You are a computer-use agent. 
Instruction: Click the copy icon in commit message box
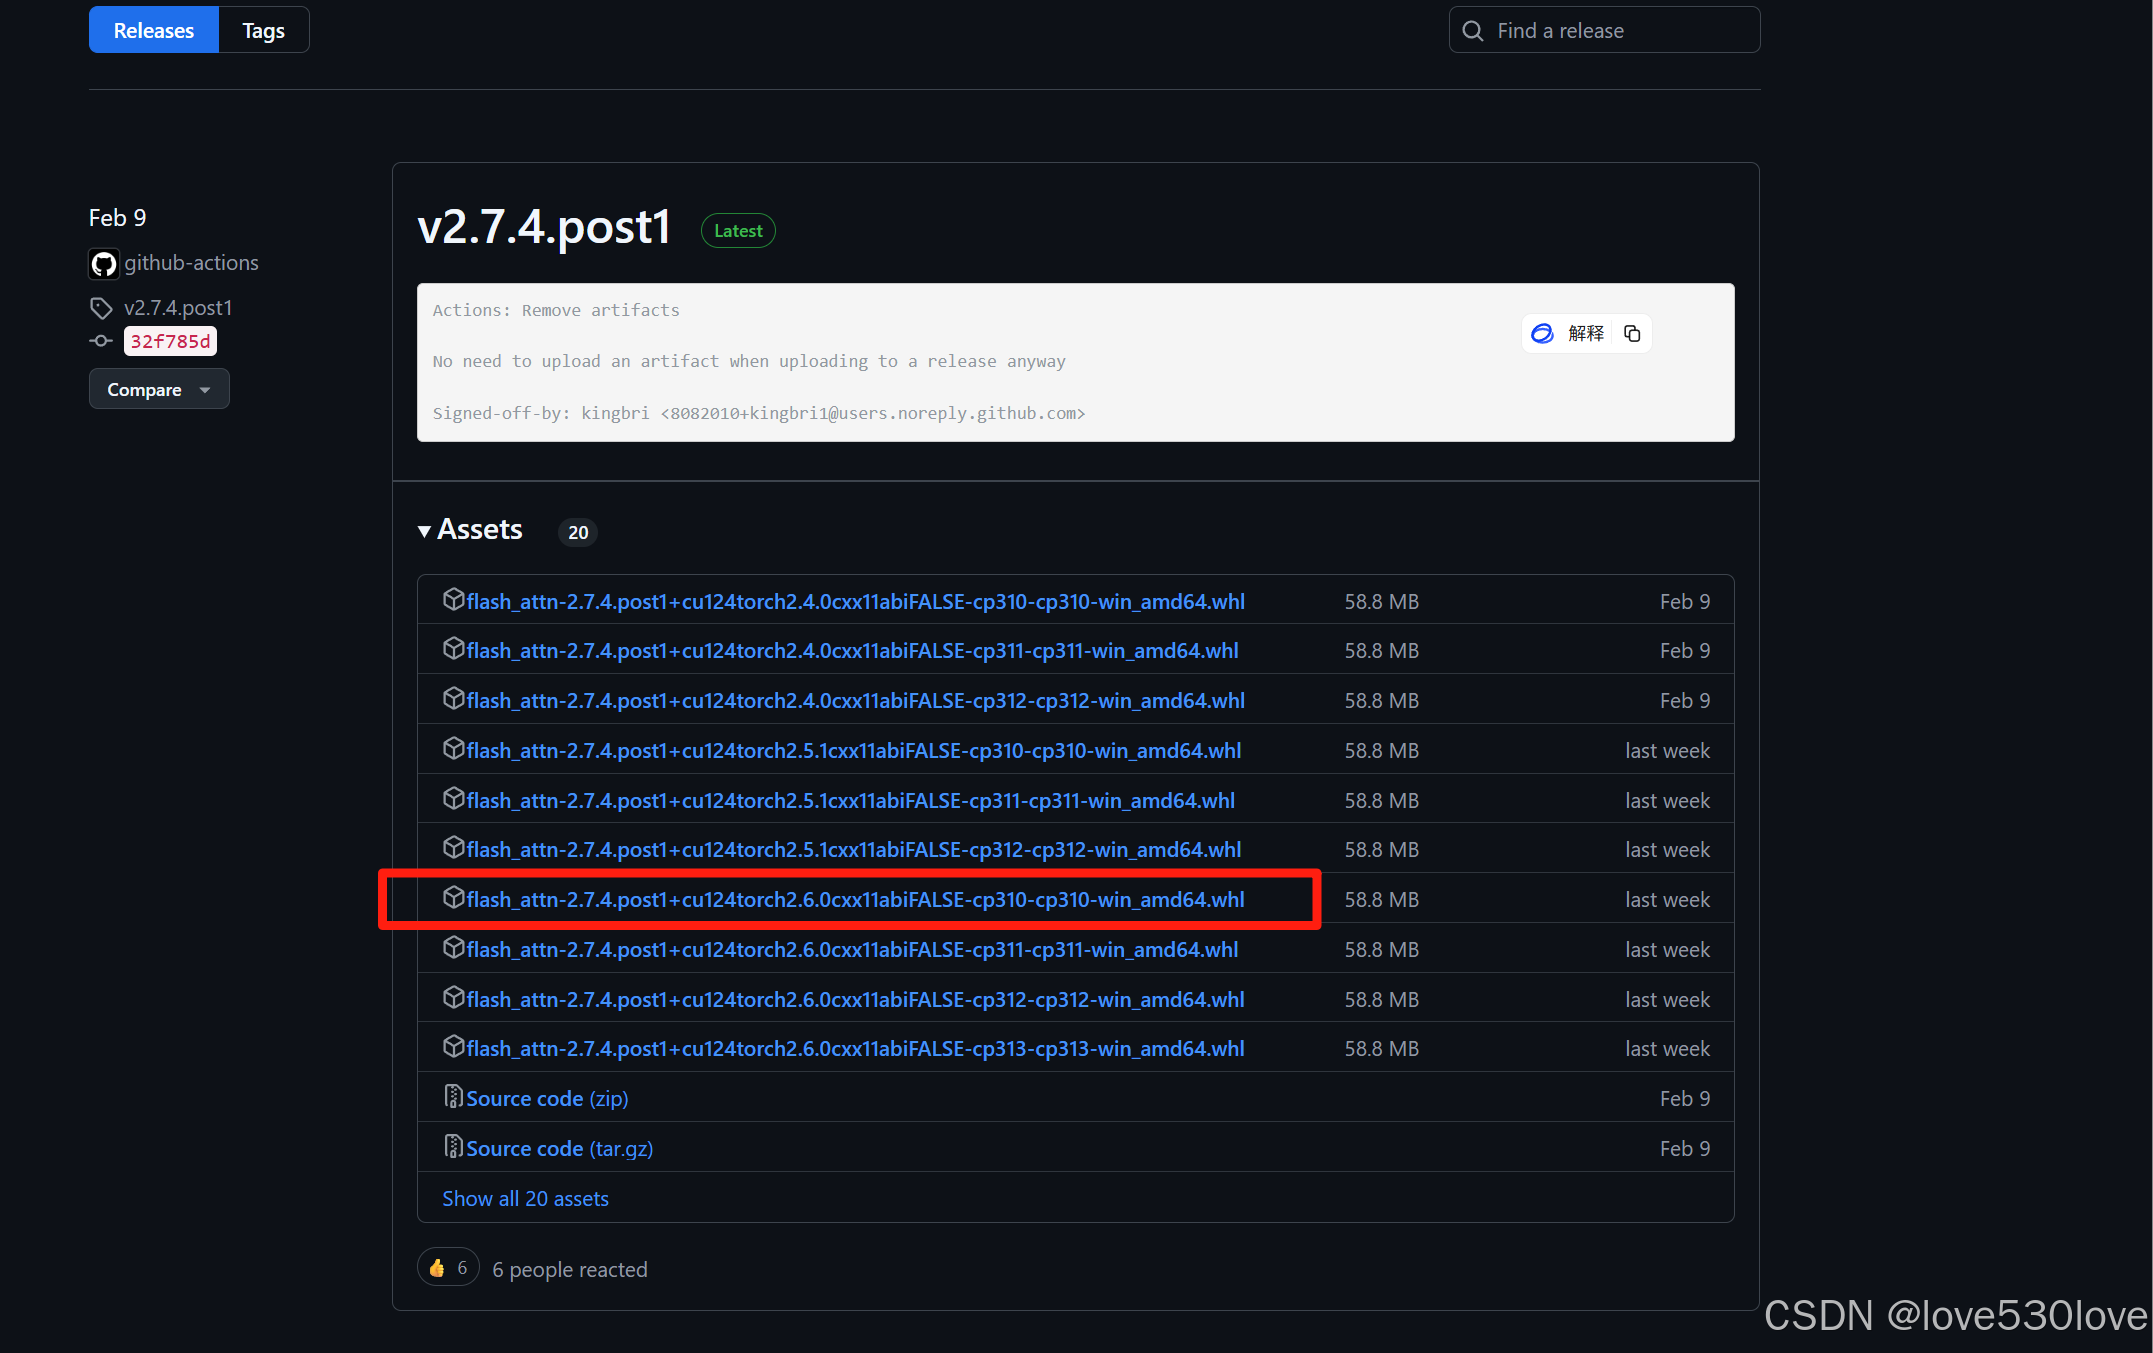(1632, 333)
